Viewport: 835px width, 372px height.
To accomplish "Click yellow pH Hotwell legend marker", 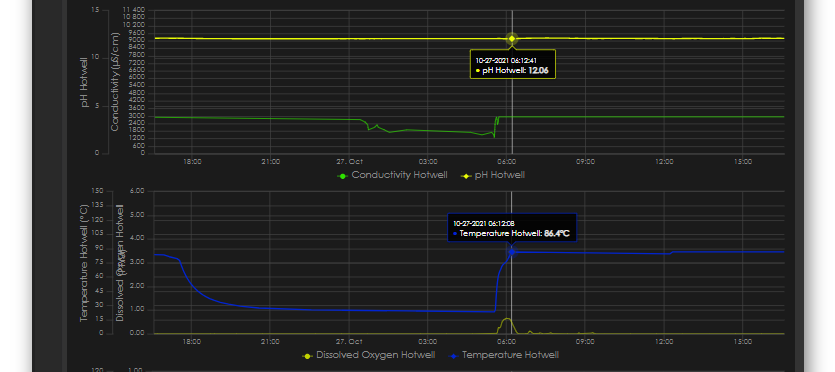I will [x=465, y=176].
